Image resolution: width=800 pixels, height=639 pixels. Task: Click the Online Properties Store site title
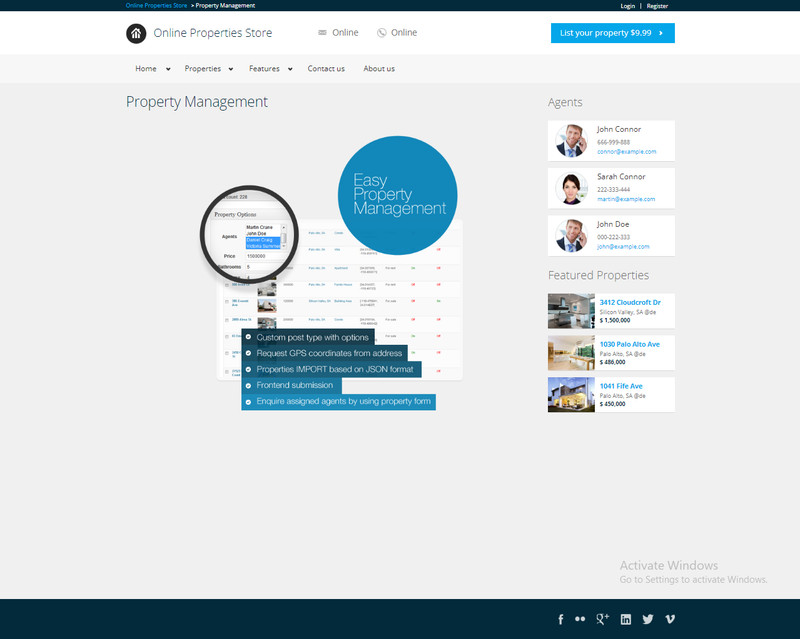pyautogui.click(x=213, y=33)
